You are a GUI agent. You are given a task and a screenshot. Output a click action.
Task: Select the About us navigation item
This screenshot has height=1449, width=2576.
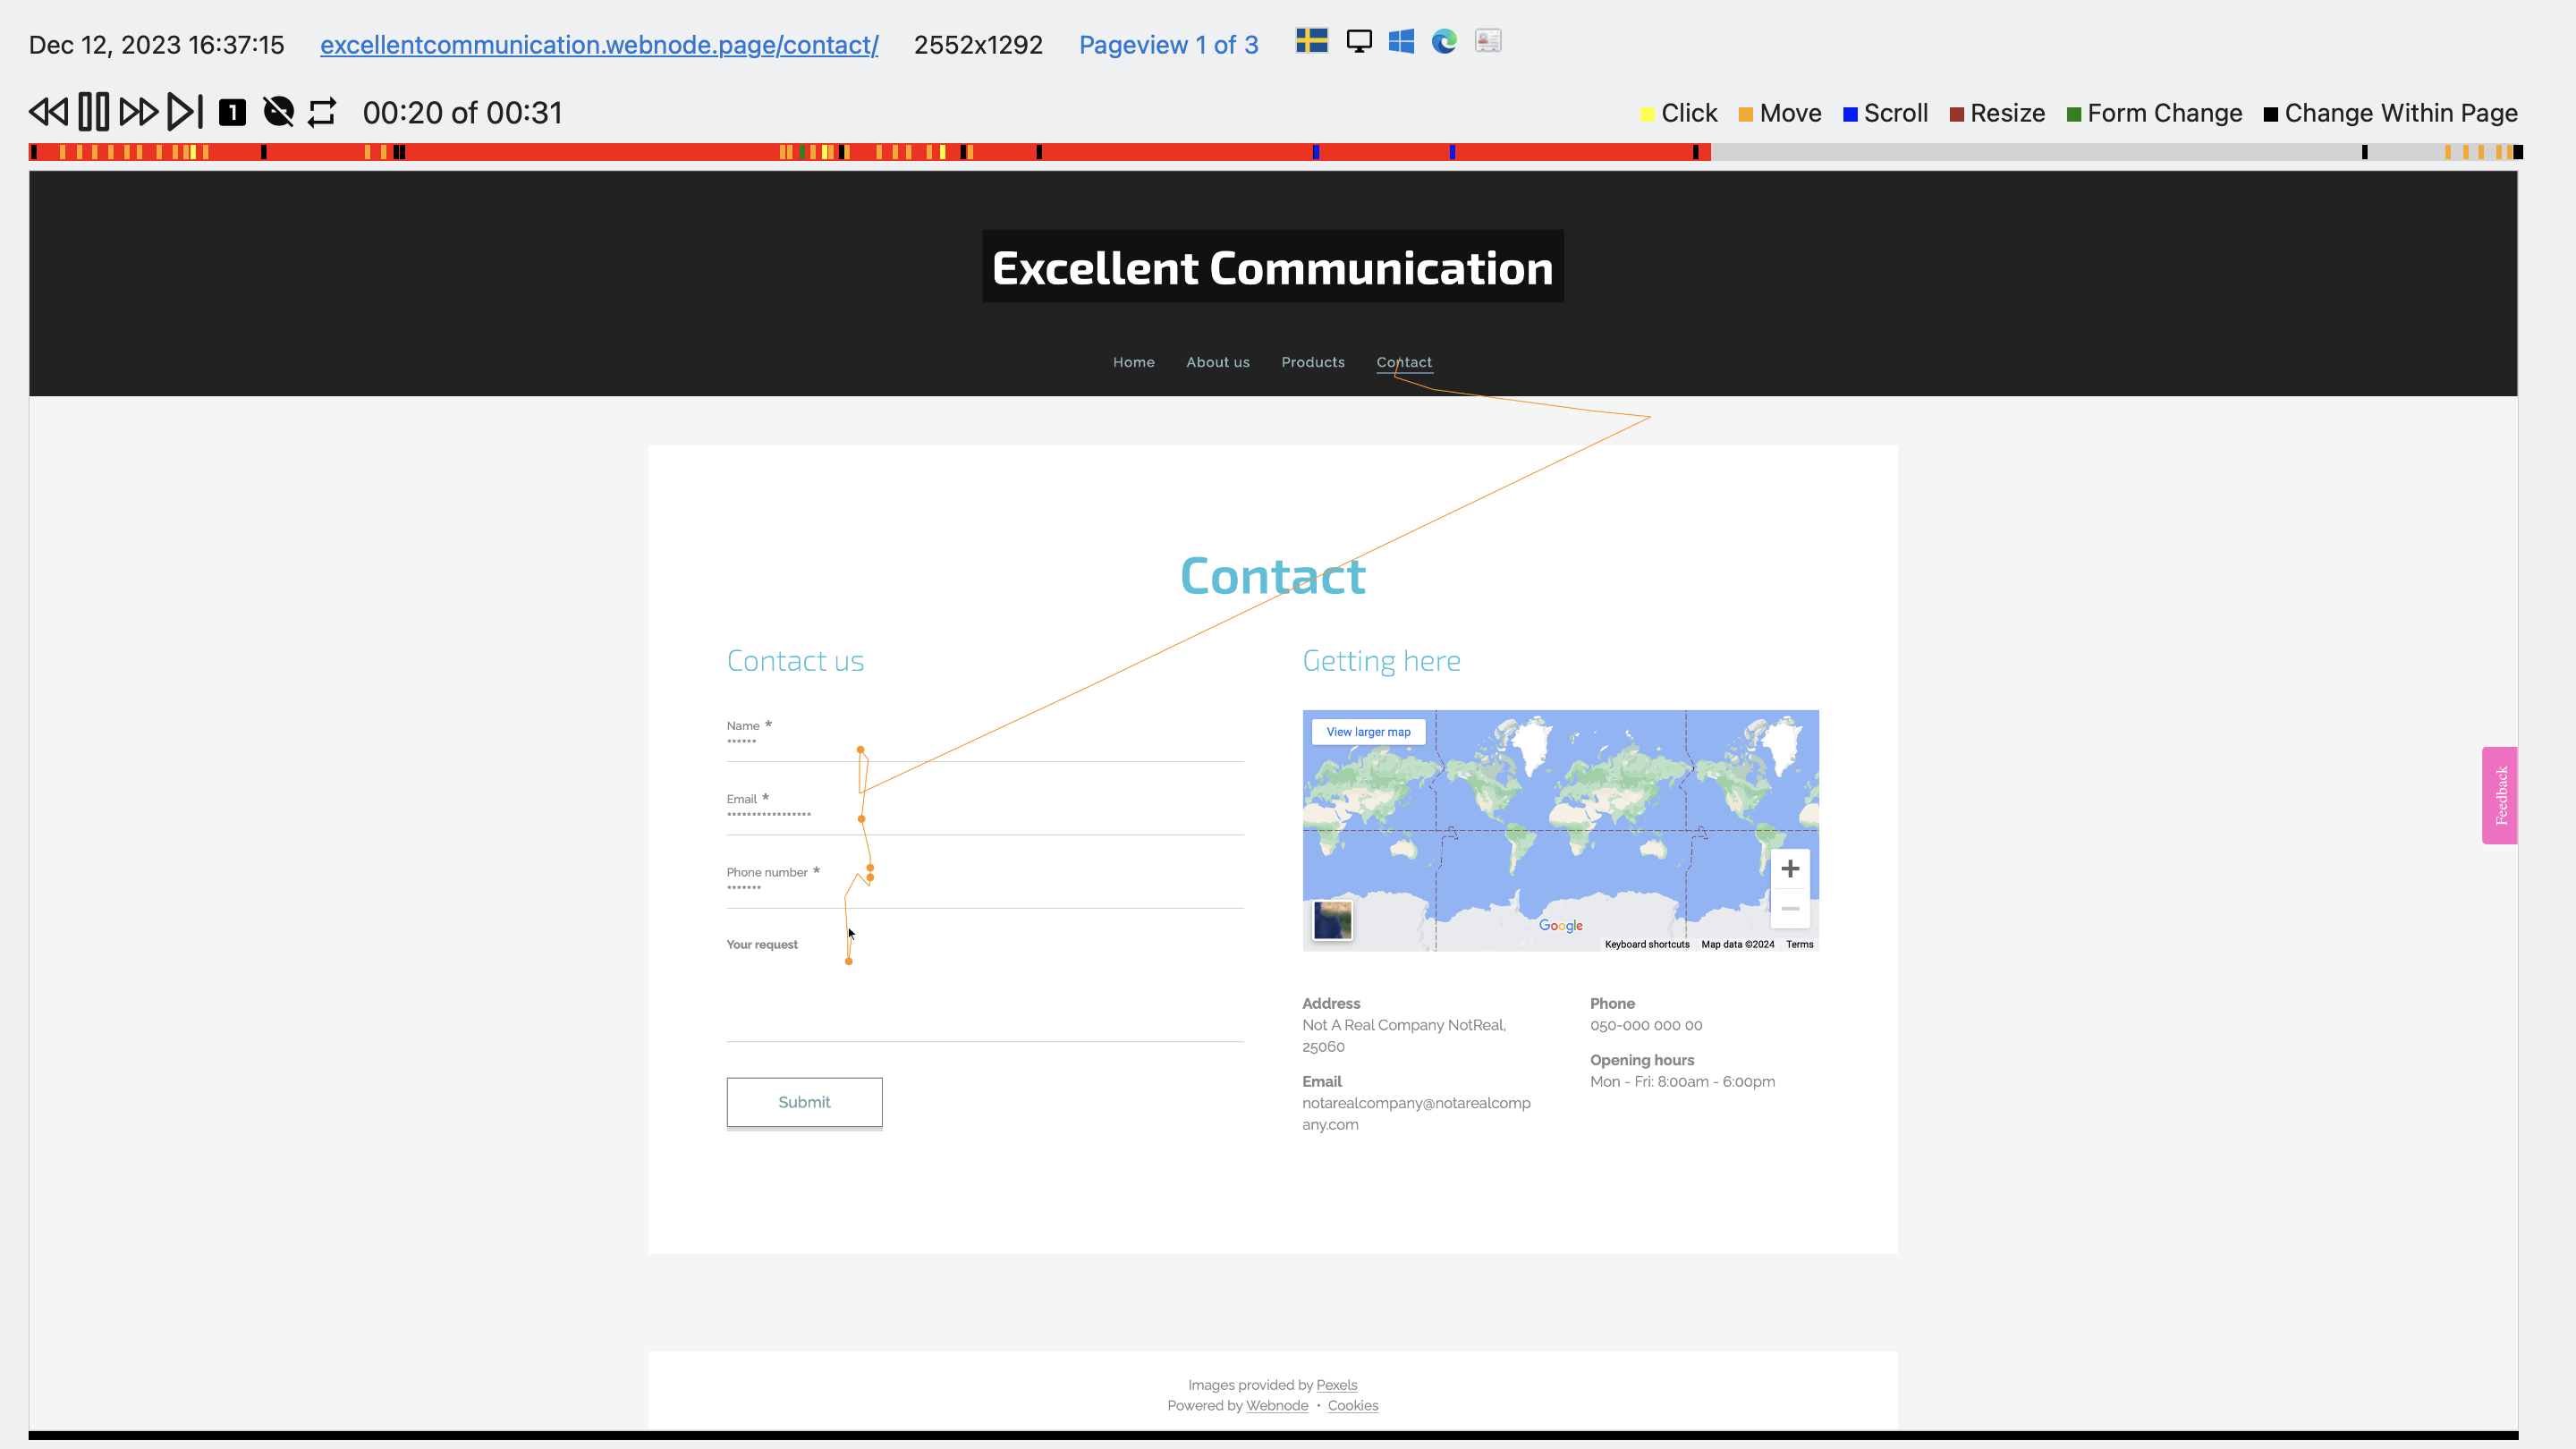point(1217,362)
